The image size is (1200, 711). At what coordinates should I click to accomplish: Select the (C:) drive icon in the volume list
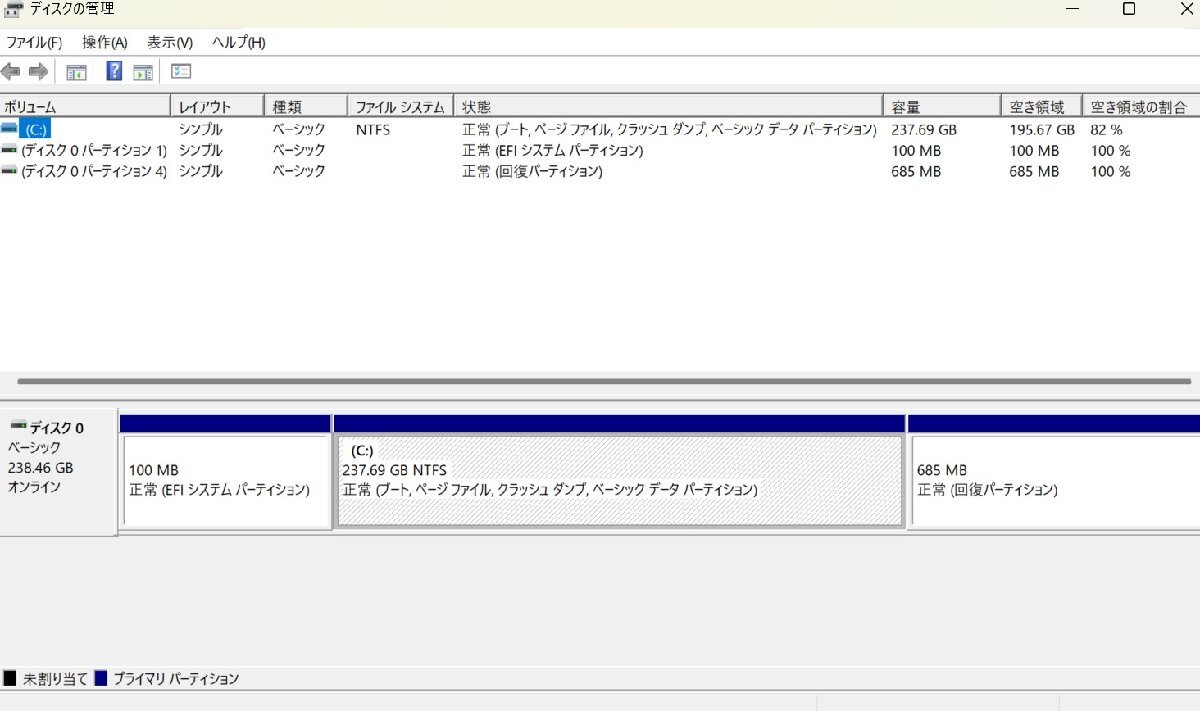point(12,129)
